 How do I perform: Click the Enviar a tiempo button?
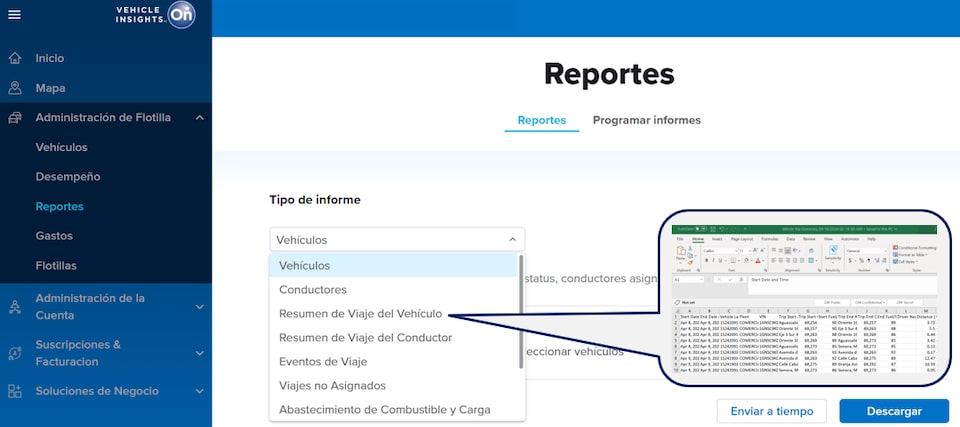tap(771, 411)
